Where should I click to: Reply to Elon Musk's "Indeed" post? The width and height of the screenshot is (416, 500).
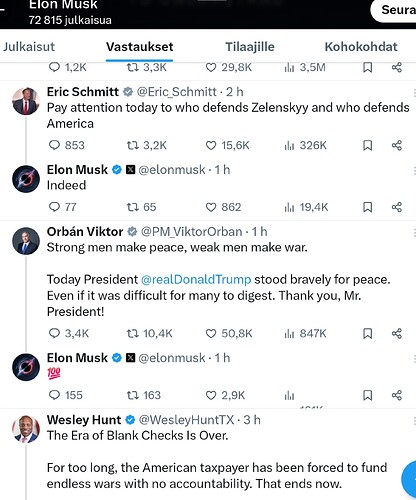click(62, 207)
